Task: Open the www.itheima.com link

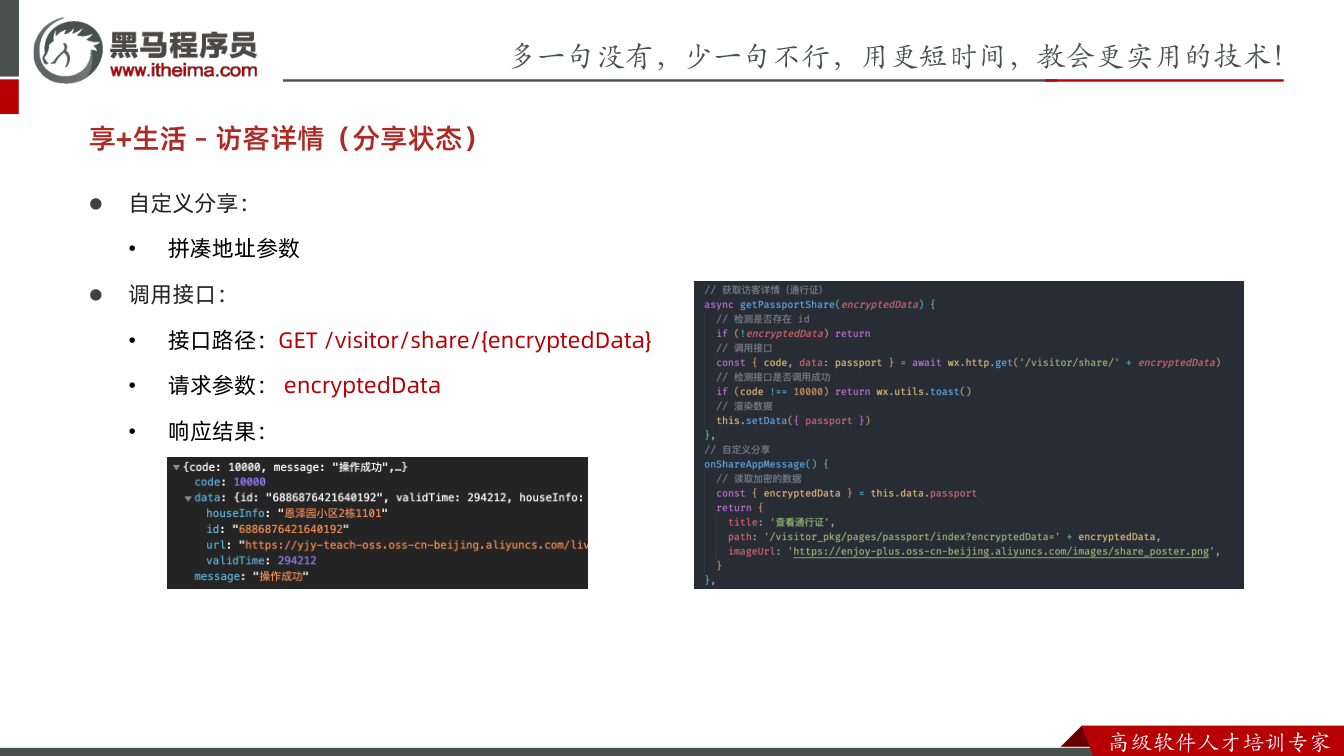Action: click(x=183, y=70)
